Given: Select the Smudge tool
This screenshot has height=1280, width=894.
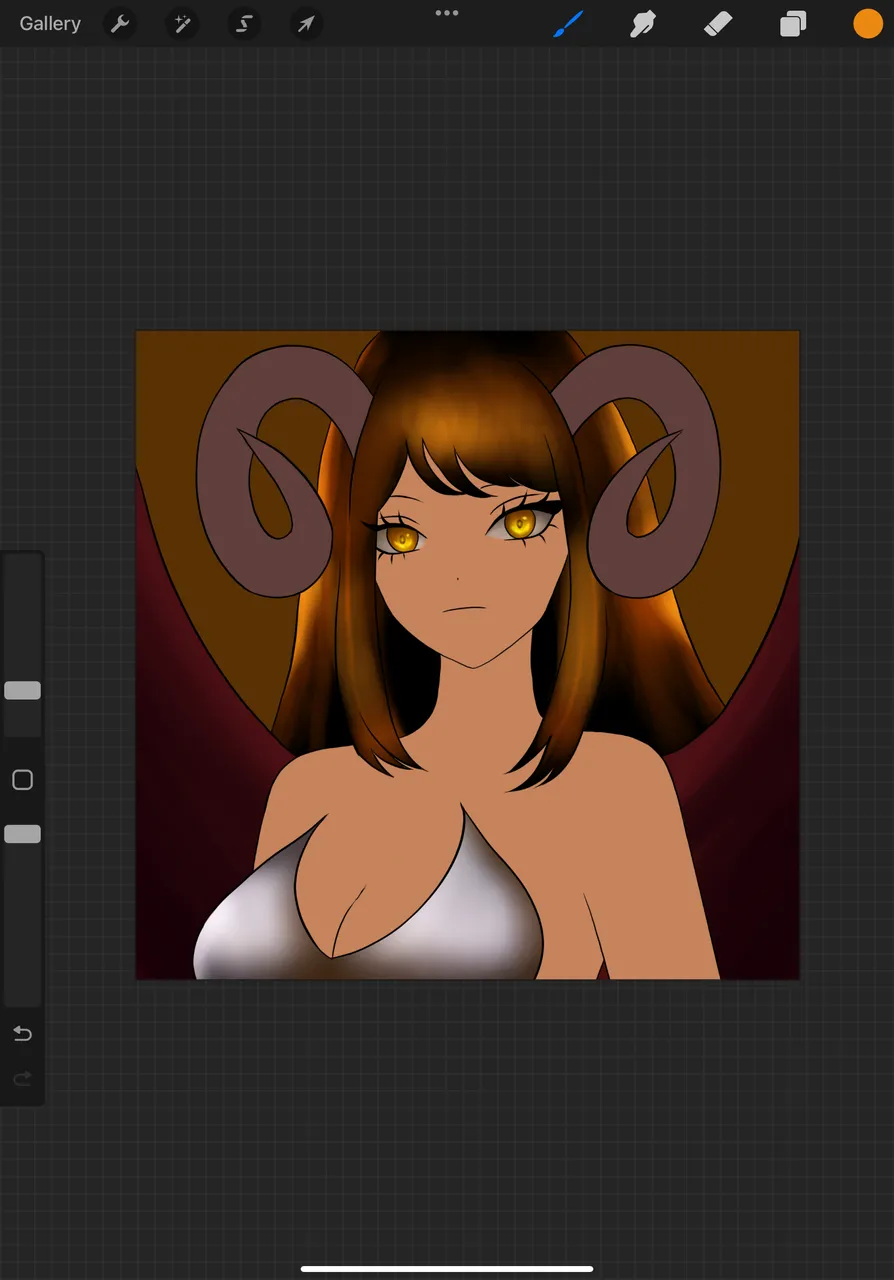Looking at the screenshot, I should click(x=643, y=24).
